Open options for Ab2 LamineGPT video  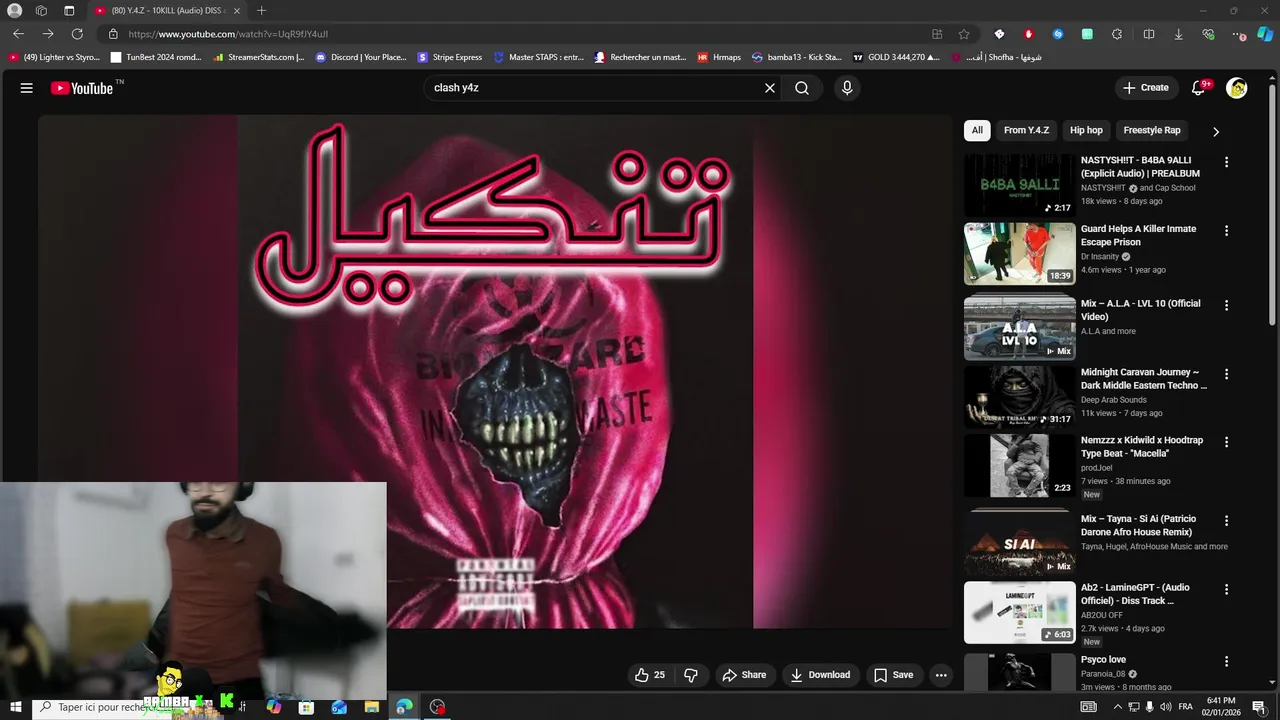point(1226,589)
